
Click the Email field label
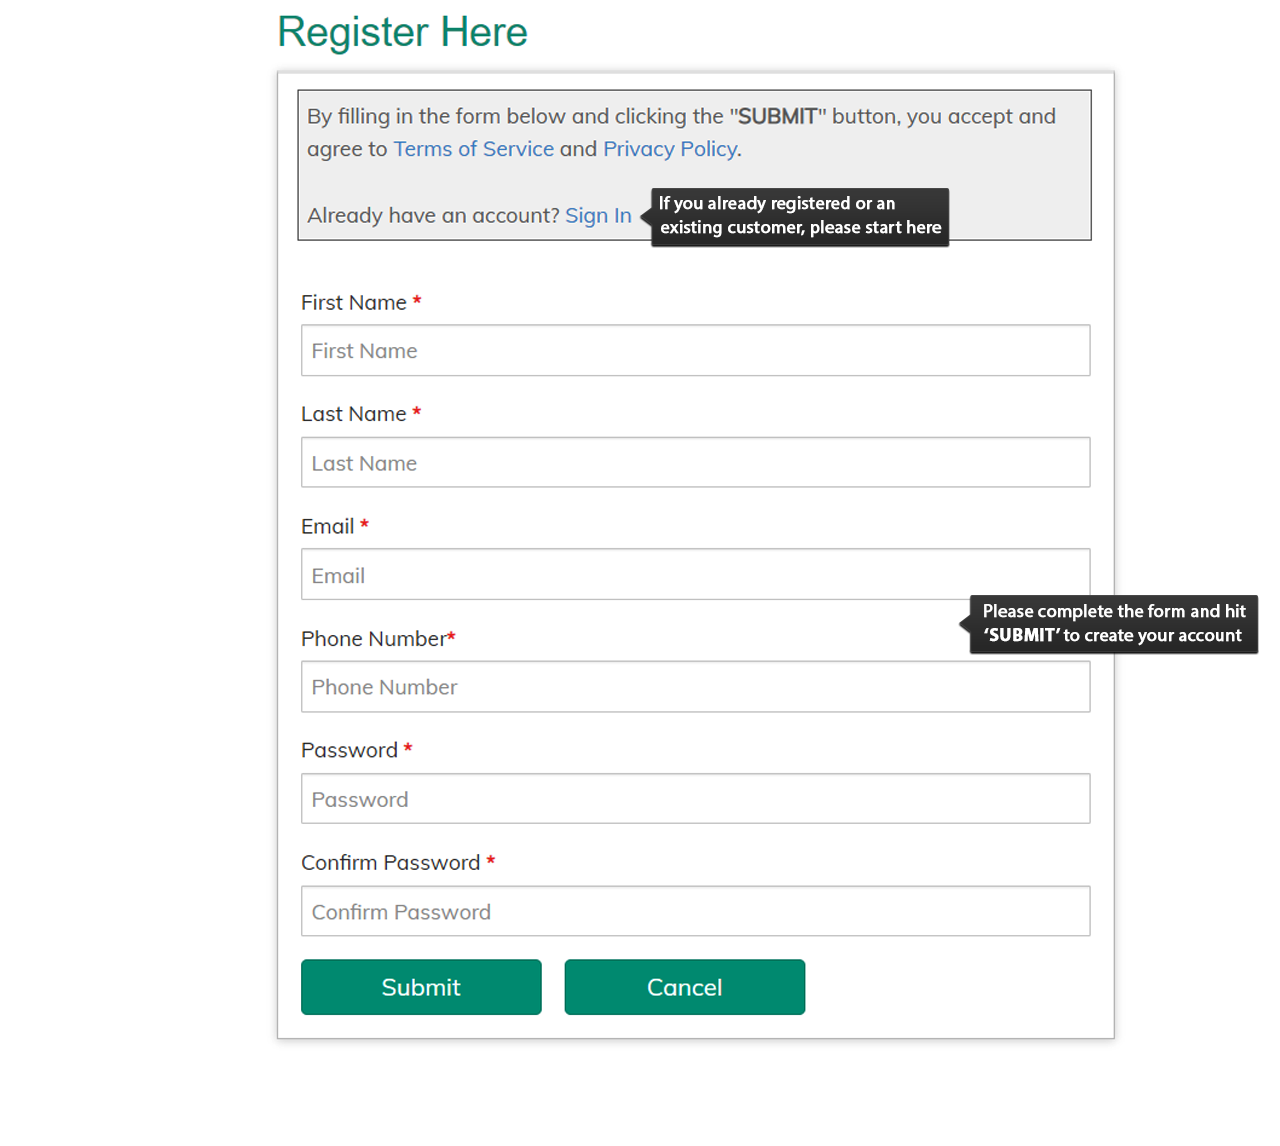click(x=328, y=526)
